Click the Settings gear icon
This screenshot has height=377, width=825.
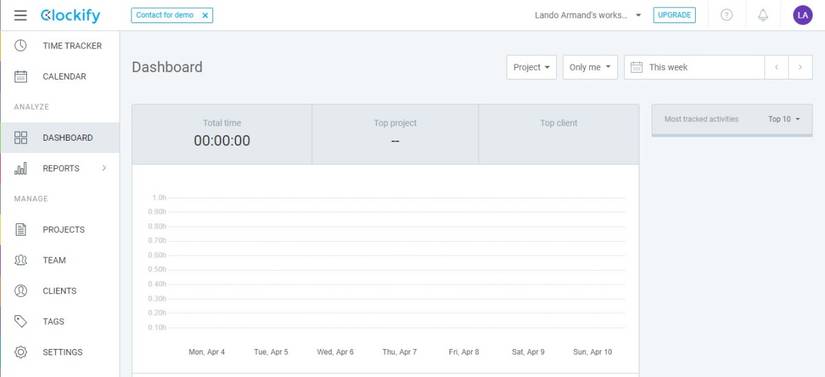(x=21, y=352)
